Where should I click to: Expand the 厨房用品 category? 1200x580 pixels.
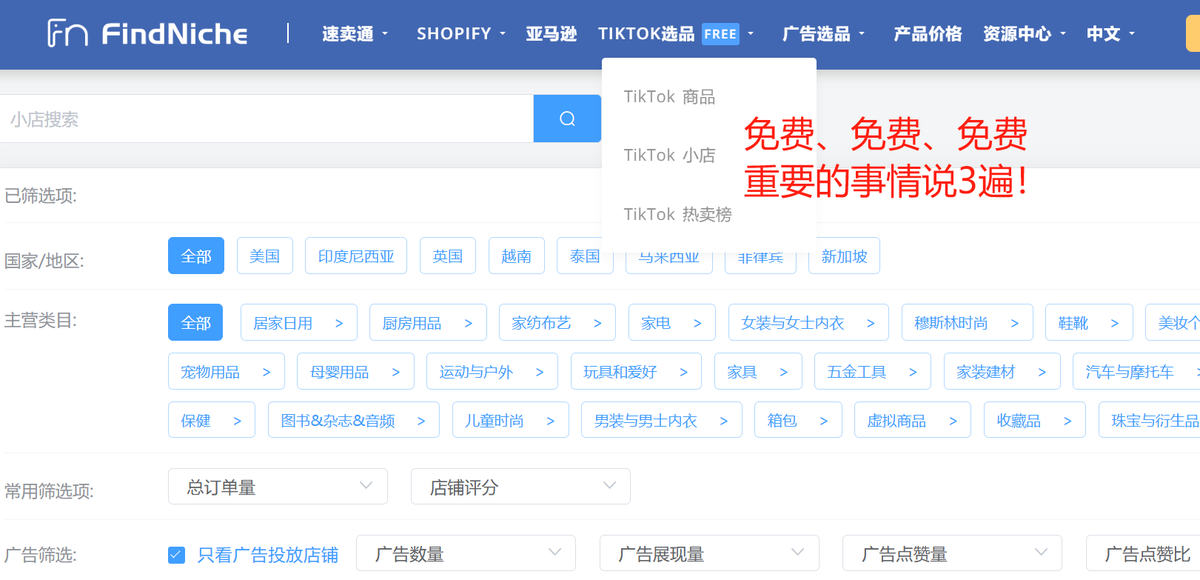tap(427, 323)
